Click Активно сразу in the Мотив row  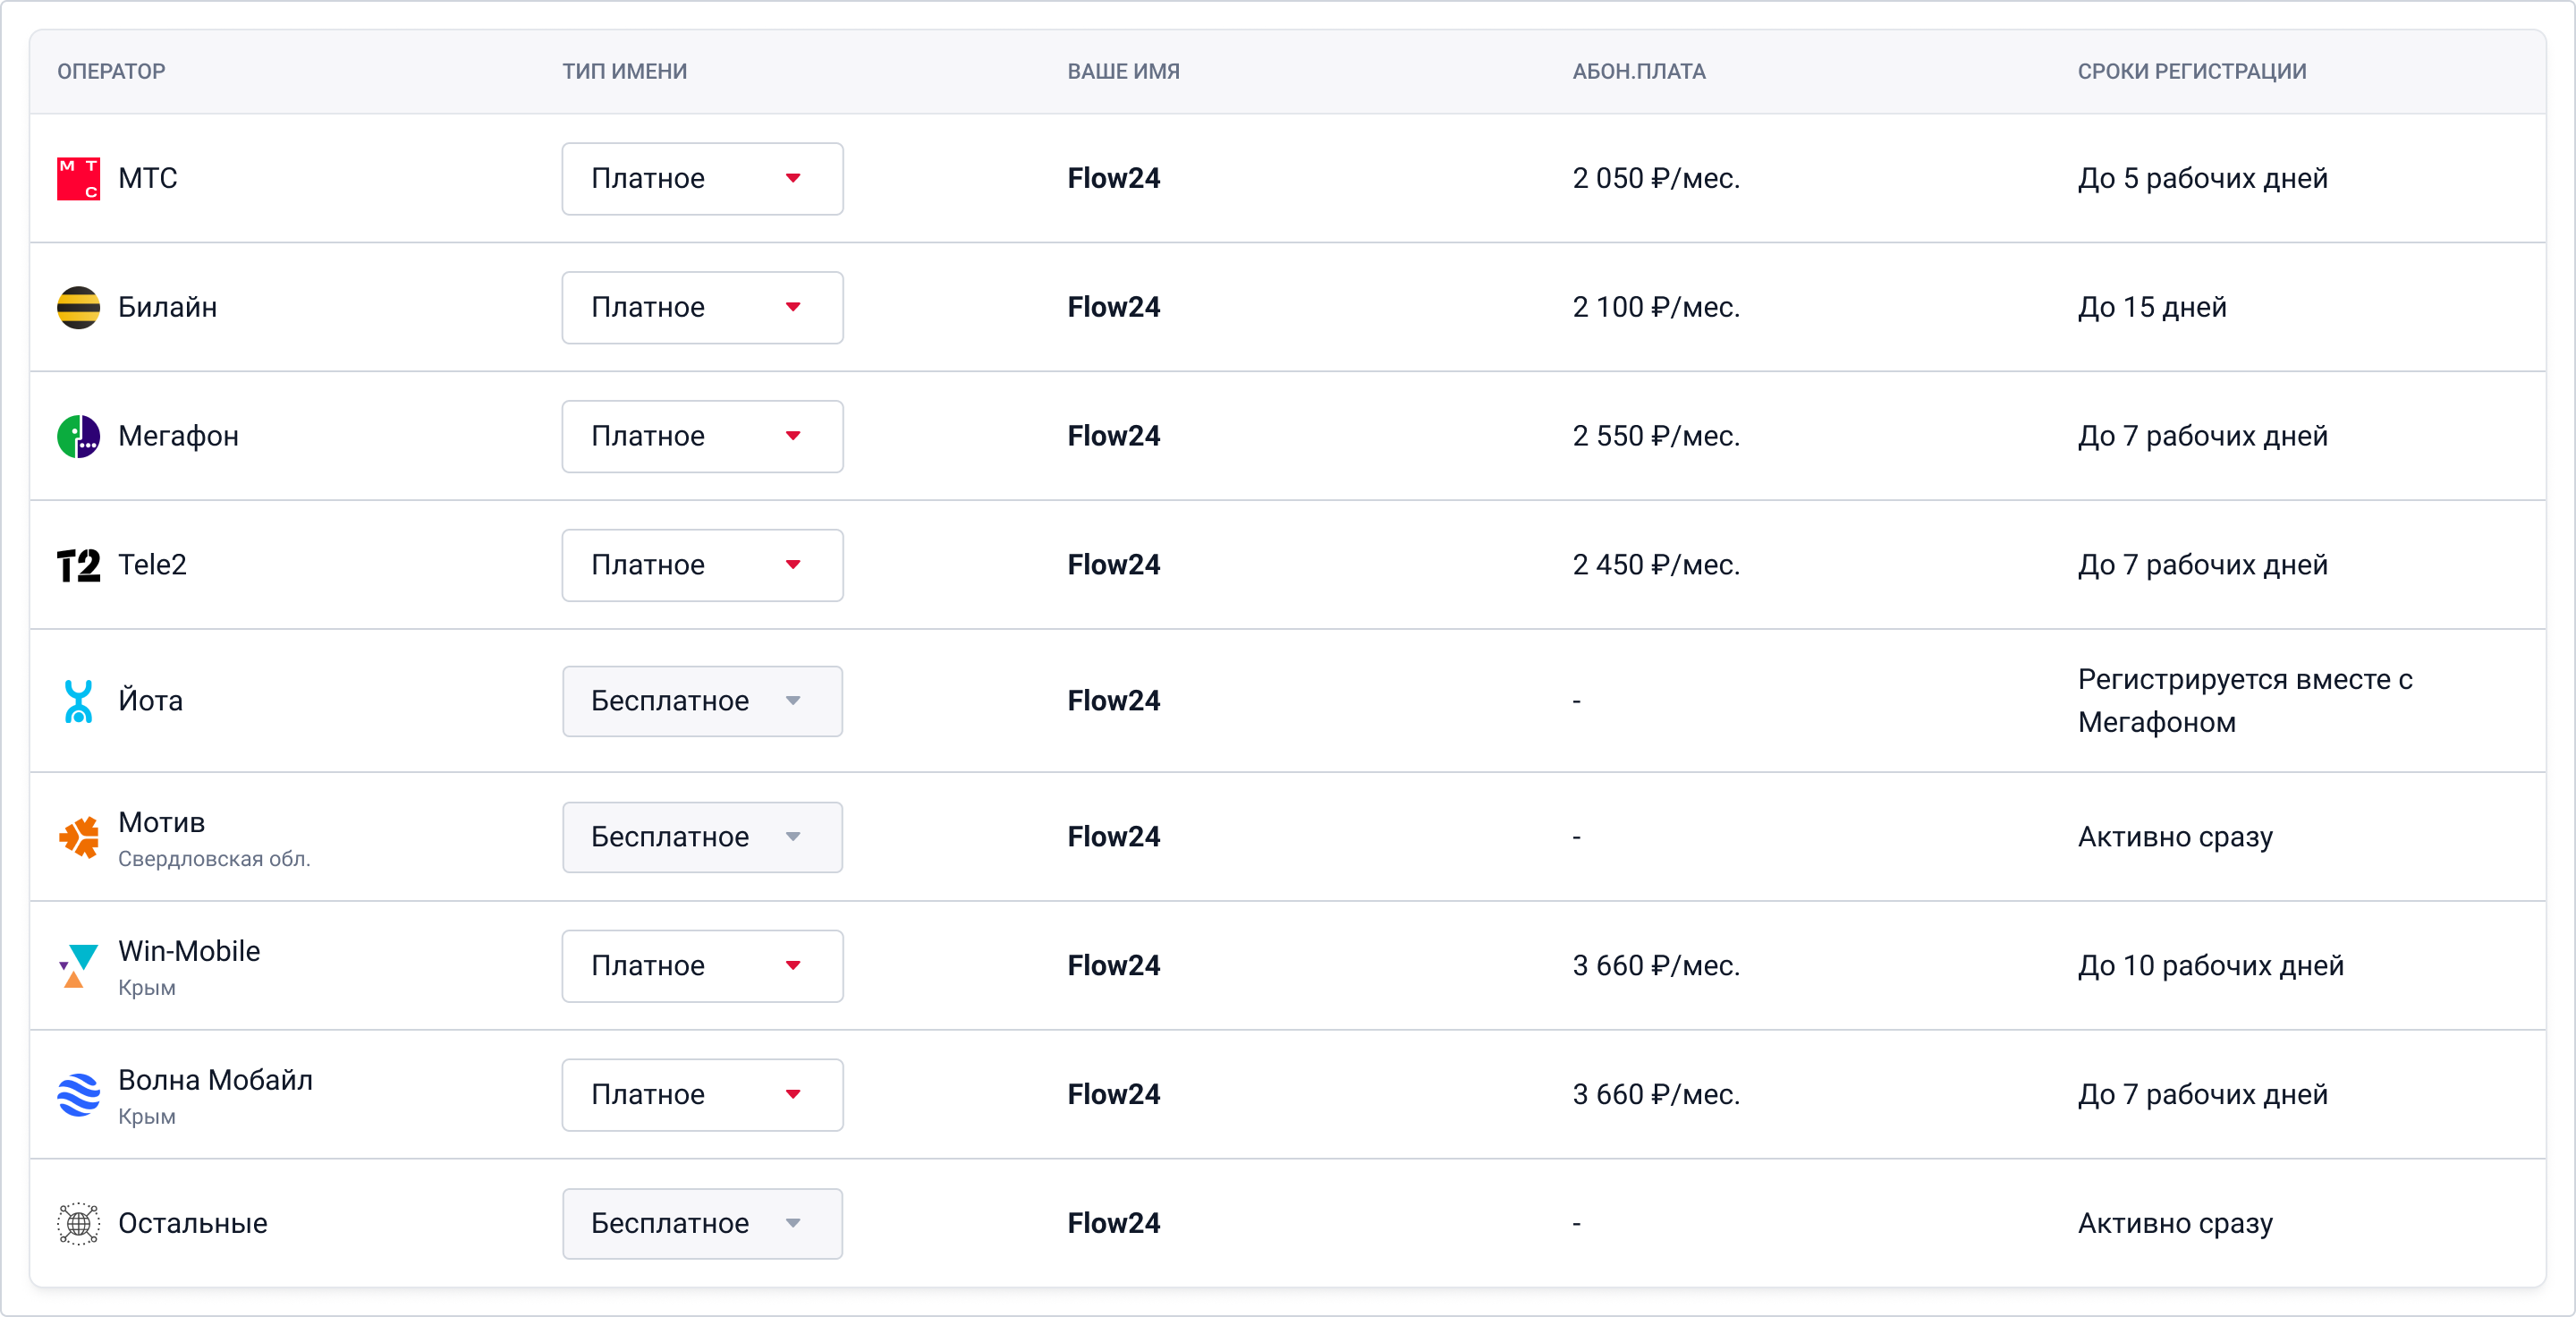point(2175,837)
